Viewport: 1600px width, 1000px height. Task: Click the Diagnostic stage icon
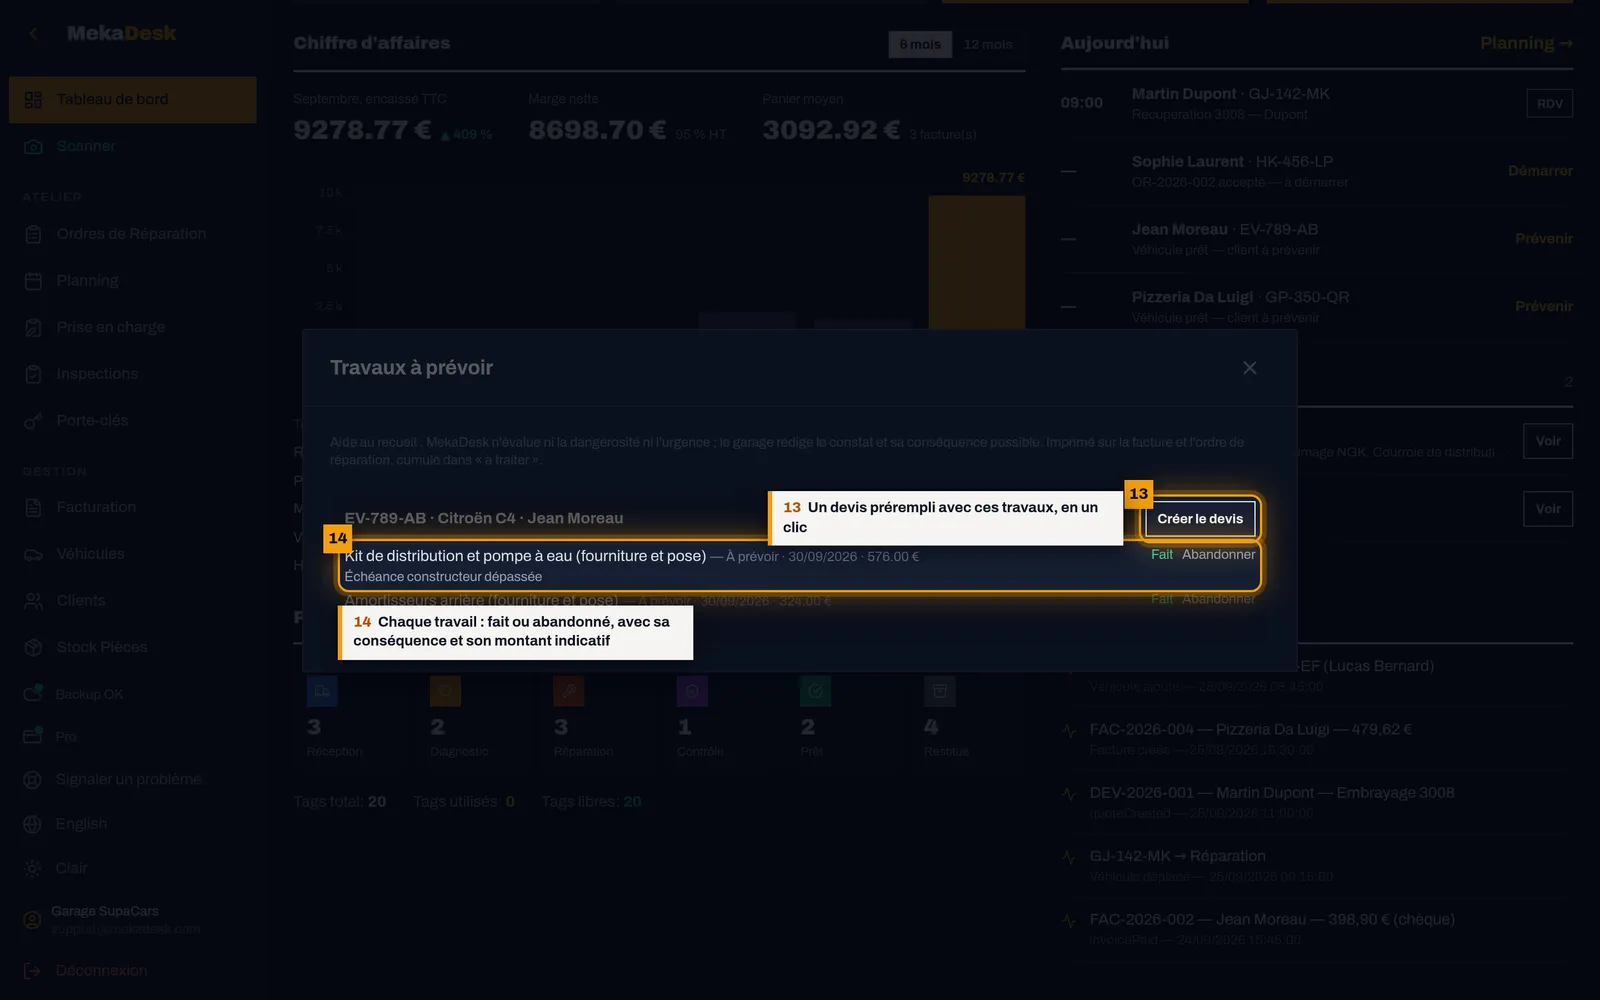445,691
